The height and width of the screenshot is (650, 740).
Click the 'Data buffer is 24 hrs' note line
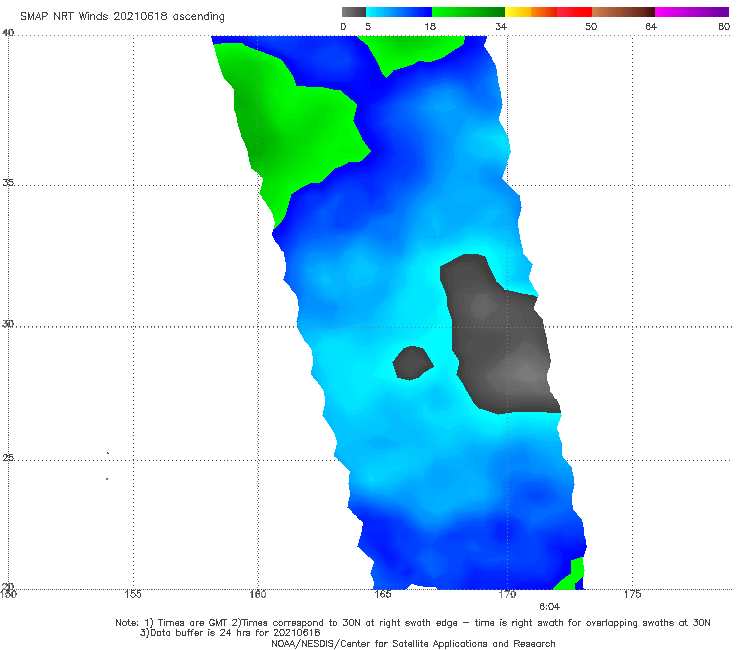coord(230,633)
